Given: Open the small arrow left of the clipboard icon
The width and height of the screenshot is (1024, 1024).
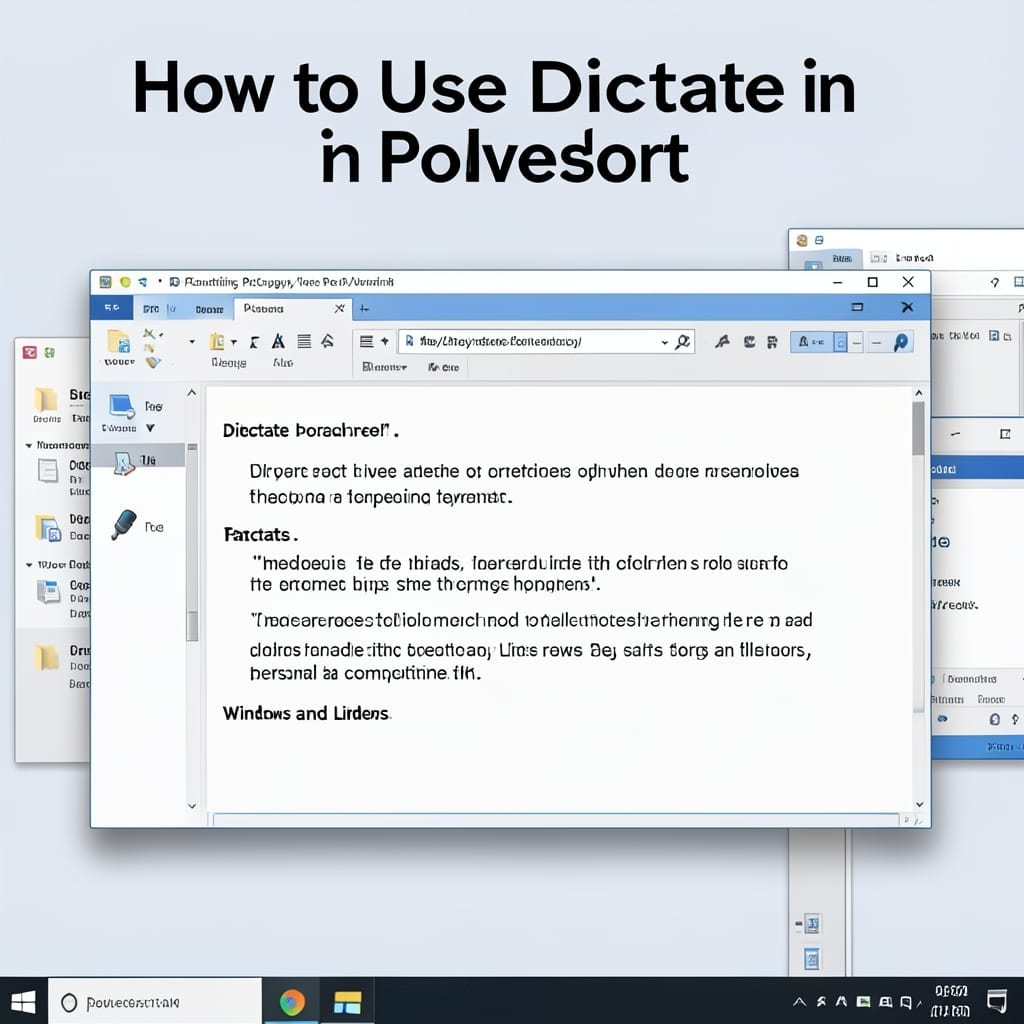Looking at the screenshot, I should [x=192, y=342].
